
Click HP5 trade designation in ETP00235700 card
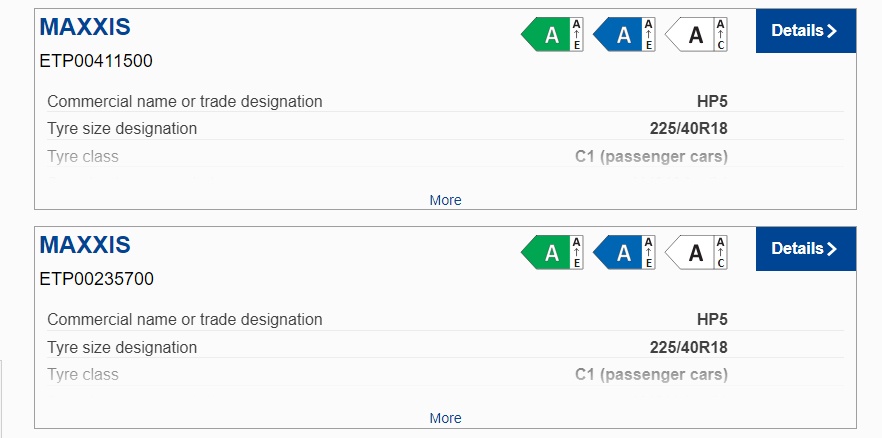click(x=712, y=320)
